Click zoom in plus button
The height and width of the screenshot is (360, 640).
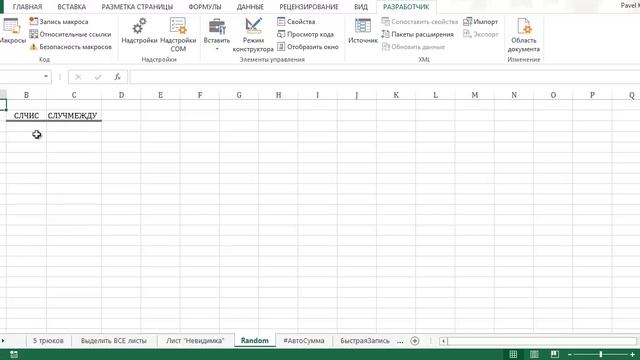pyautogui.click(x=632, y=354)
